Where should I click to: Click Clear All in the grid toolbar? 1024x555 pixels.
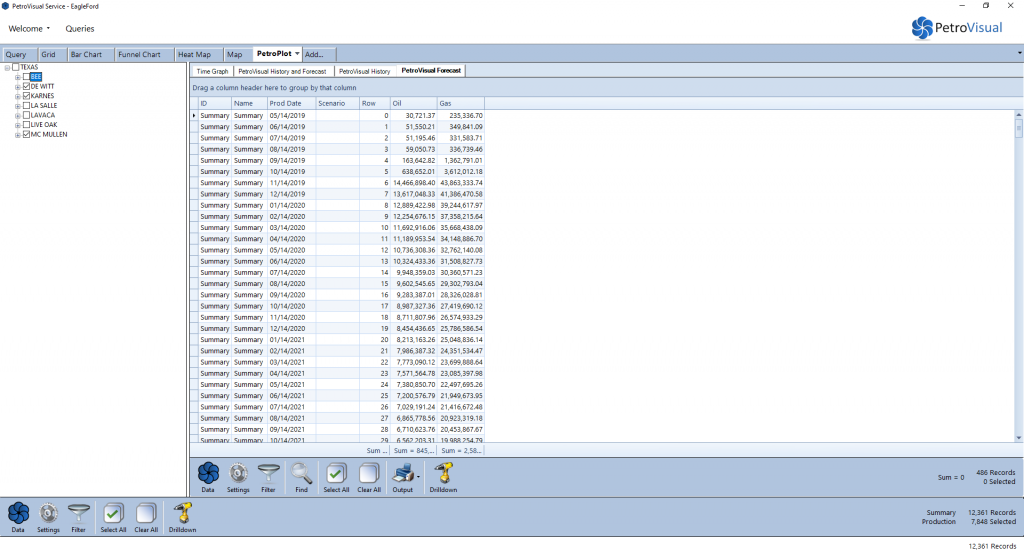click(369, 473)
